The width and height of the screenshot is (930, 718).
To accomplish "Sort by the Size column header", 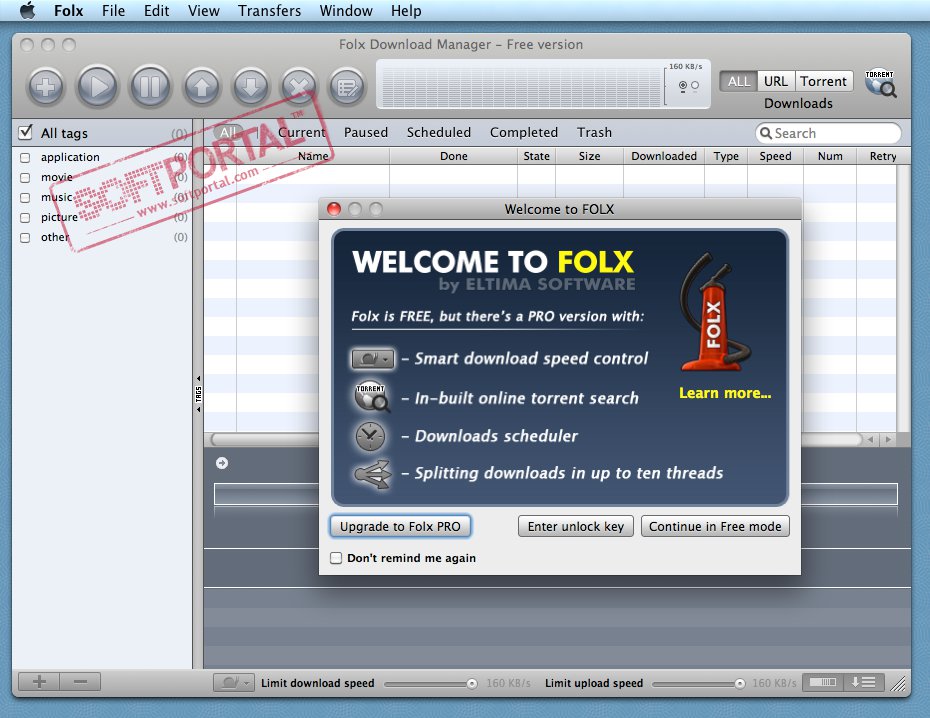I will pos(589,156).
